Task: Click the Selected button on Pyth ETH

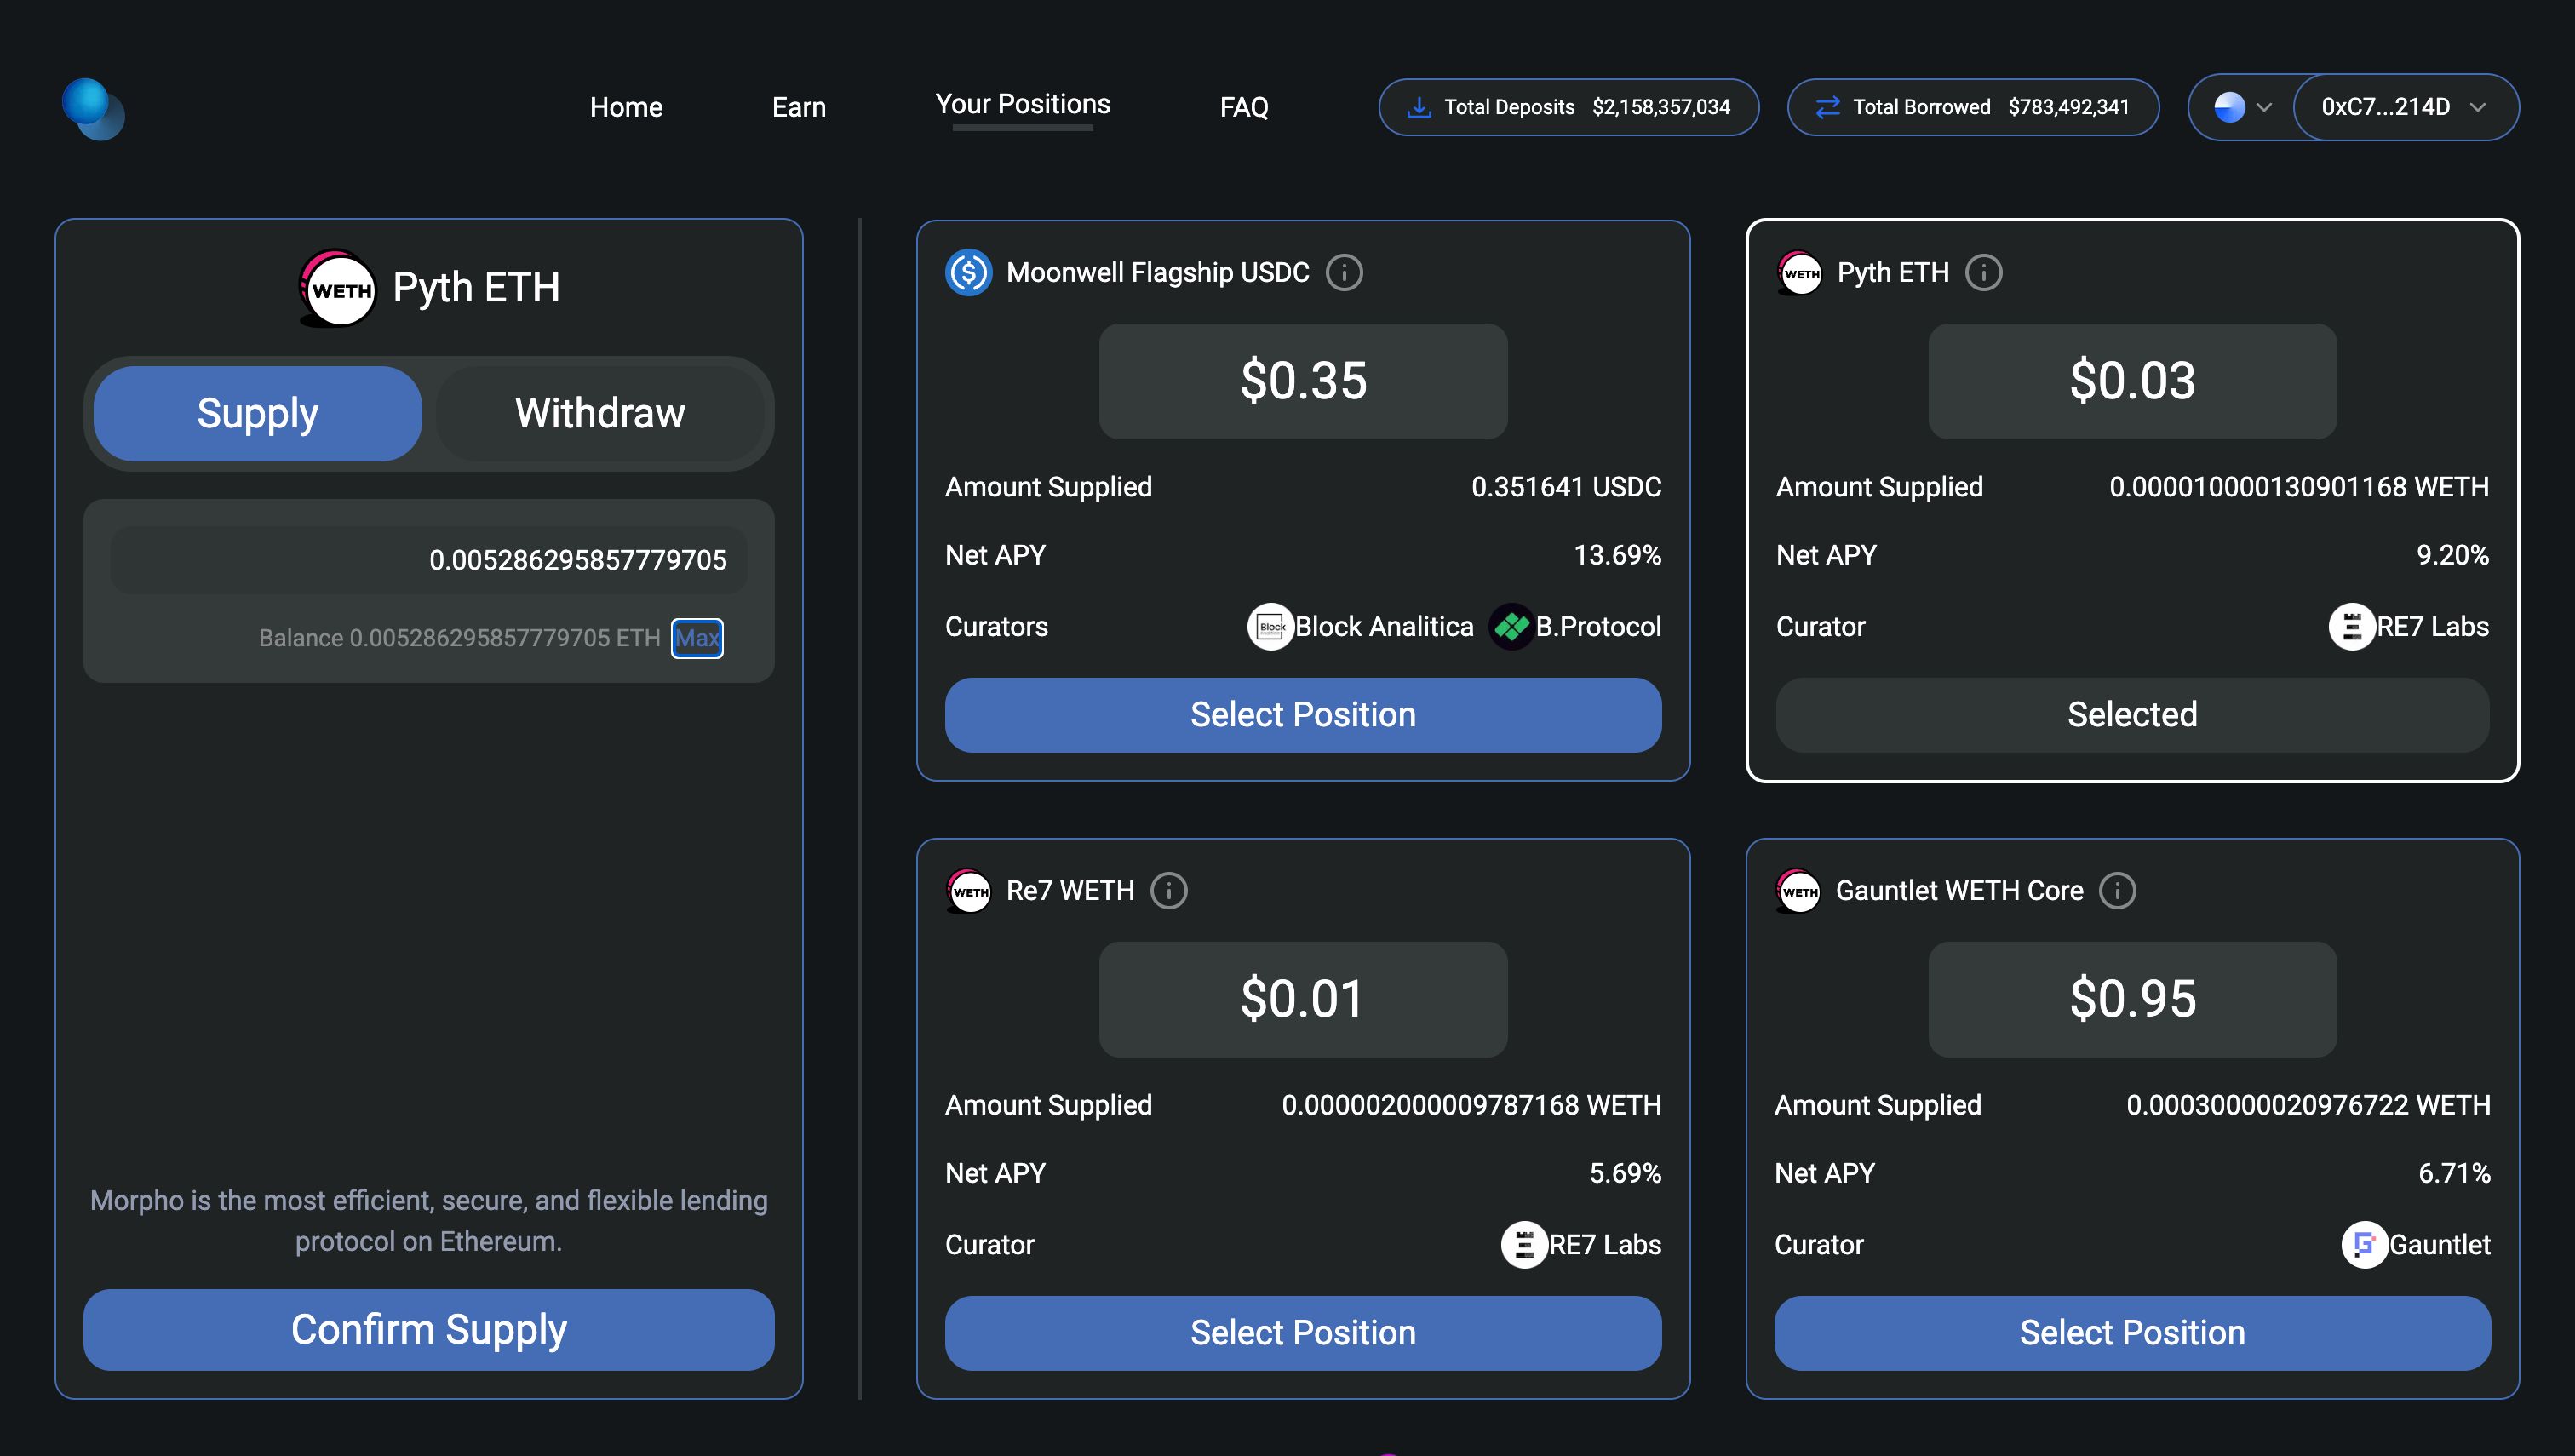Action: (2132, 715)
